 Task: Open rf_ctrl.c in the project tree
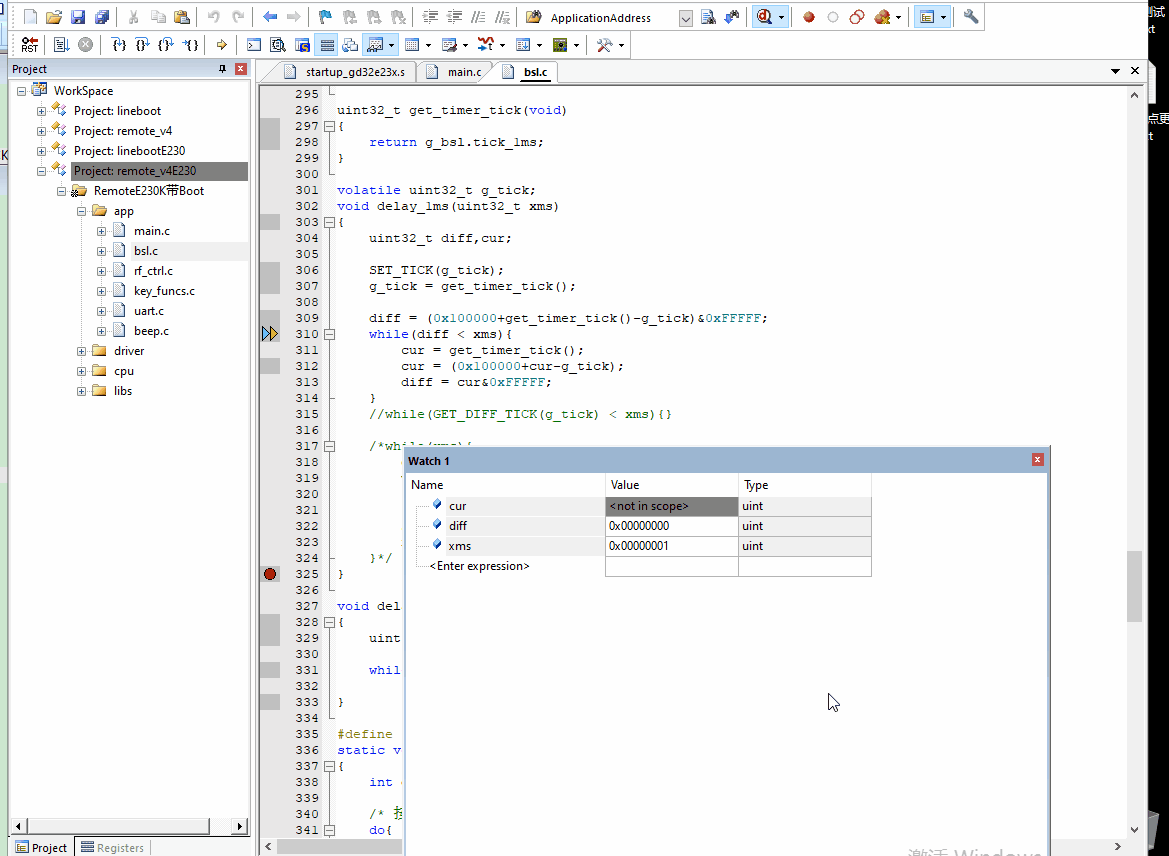point(153,271)
